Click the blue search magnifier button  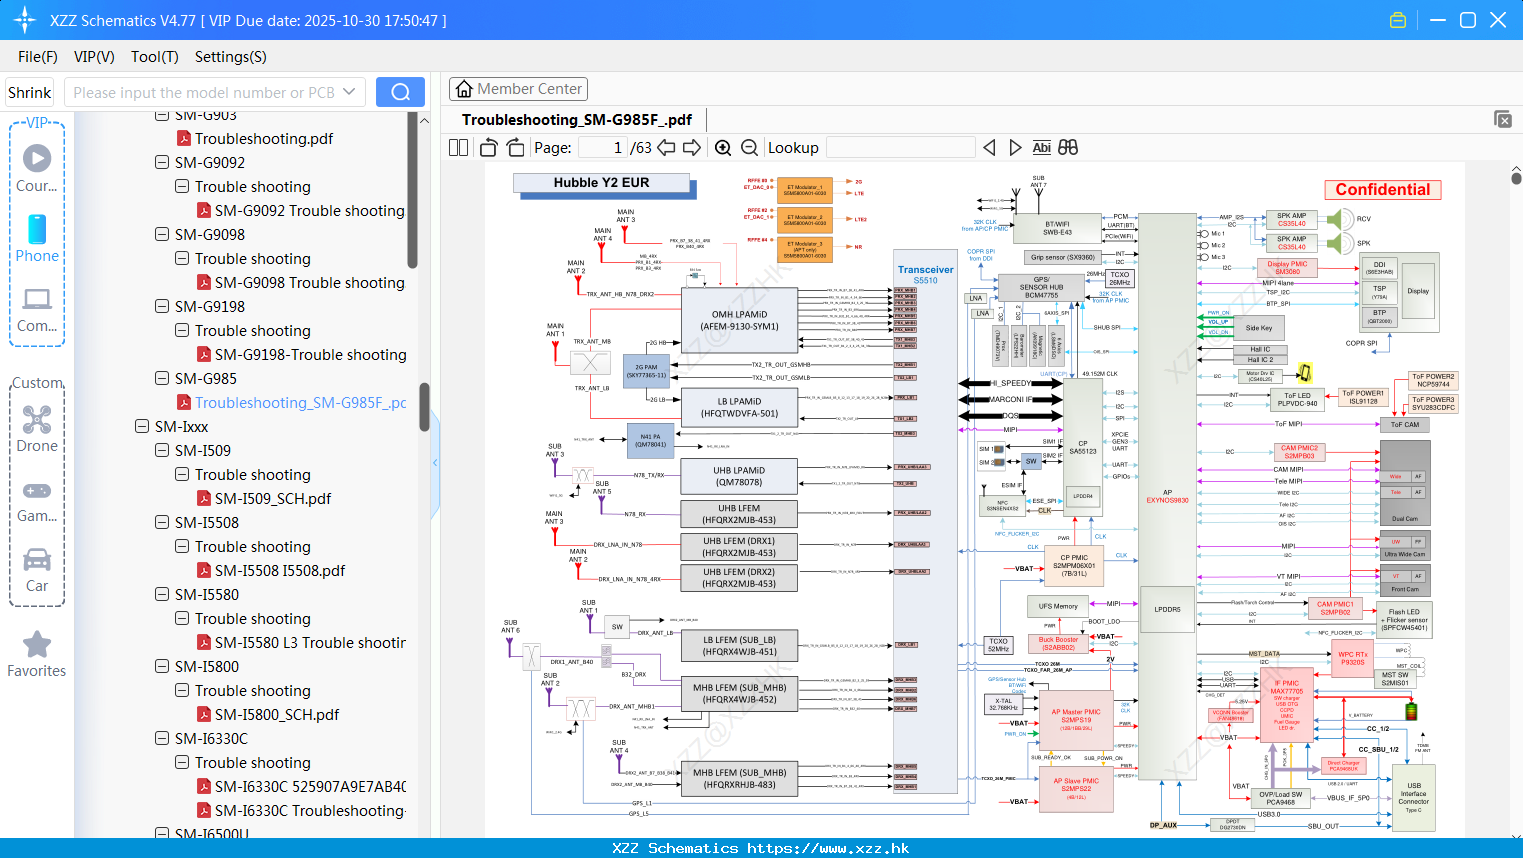point(400,92)
